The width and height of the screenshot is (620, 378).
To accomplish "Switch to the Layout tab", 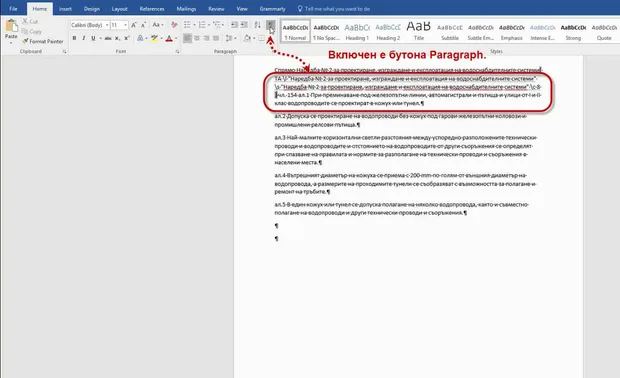I will [x=119, y=9].
